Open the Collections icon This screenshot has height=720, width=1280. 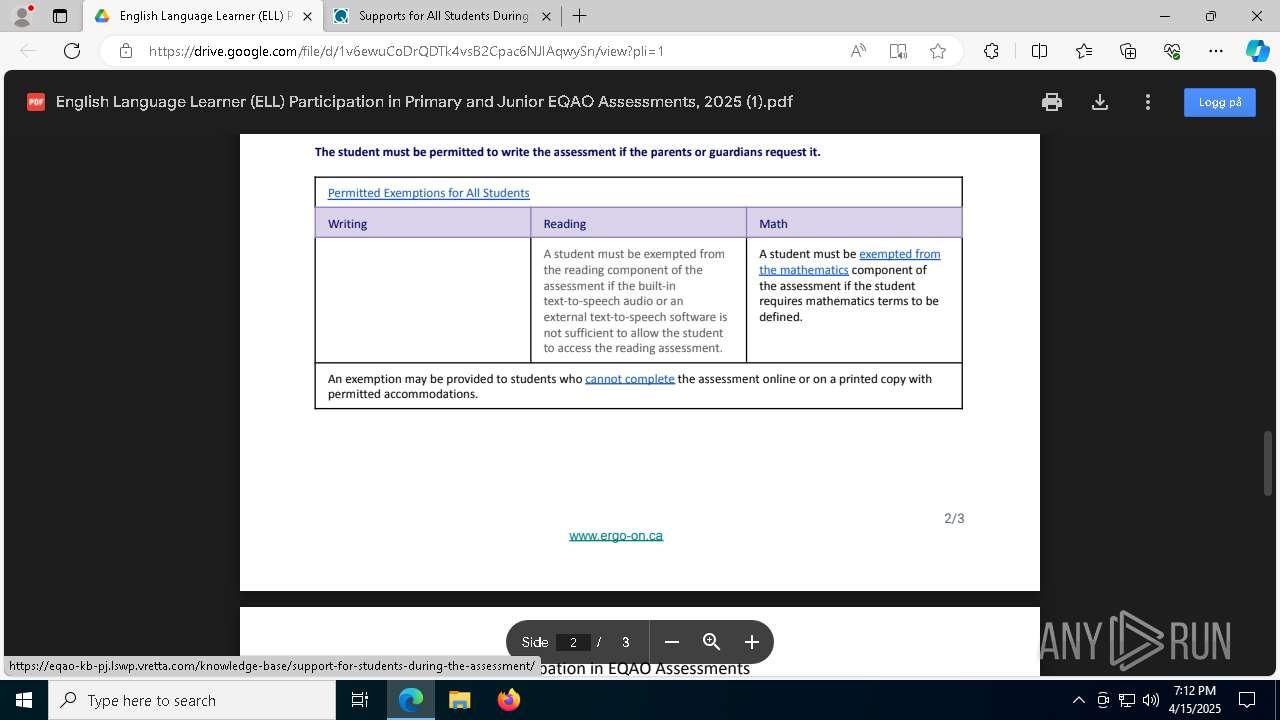pyautogui.click(x=1128, y=51)
